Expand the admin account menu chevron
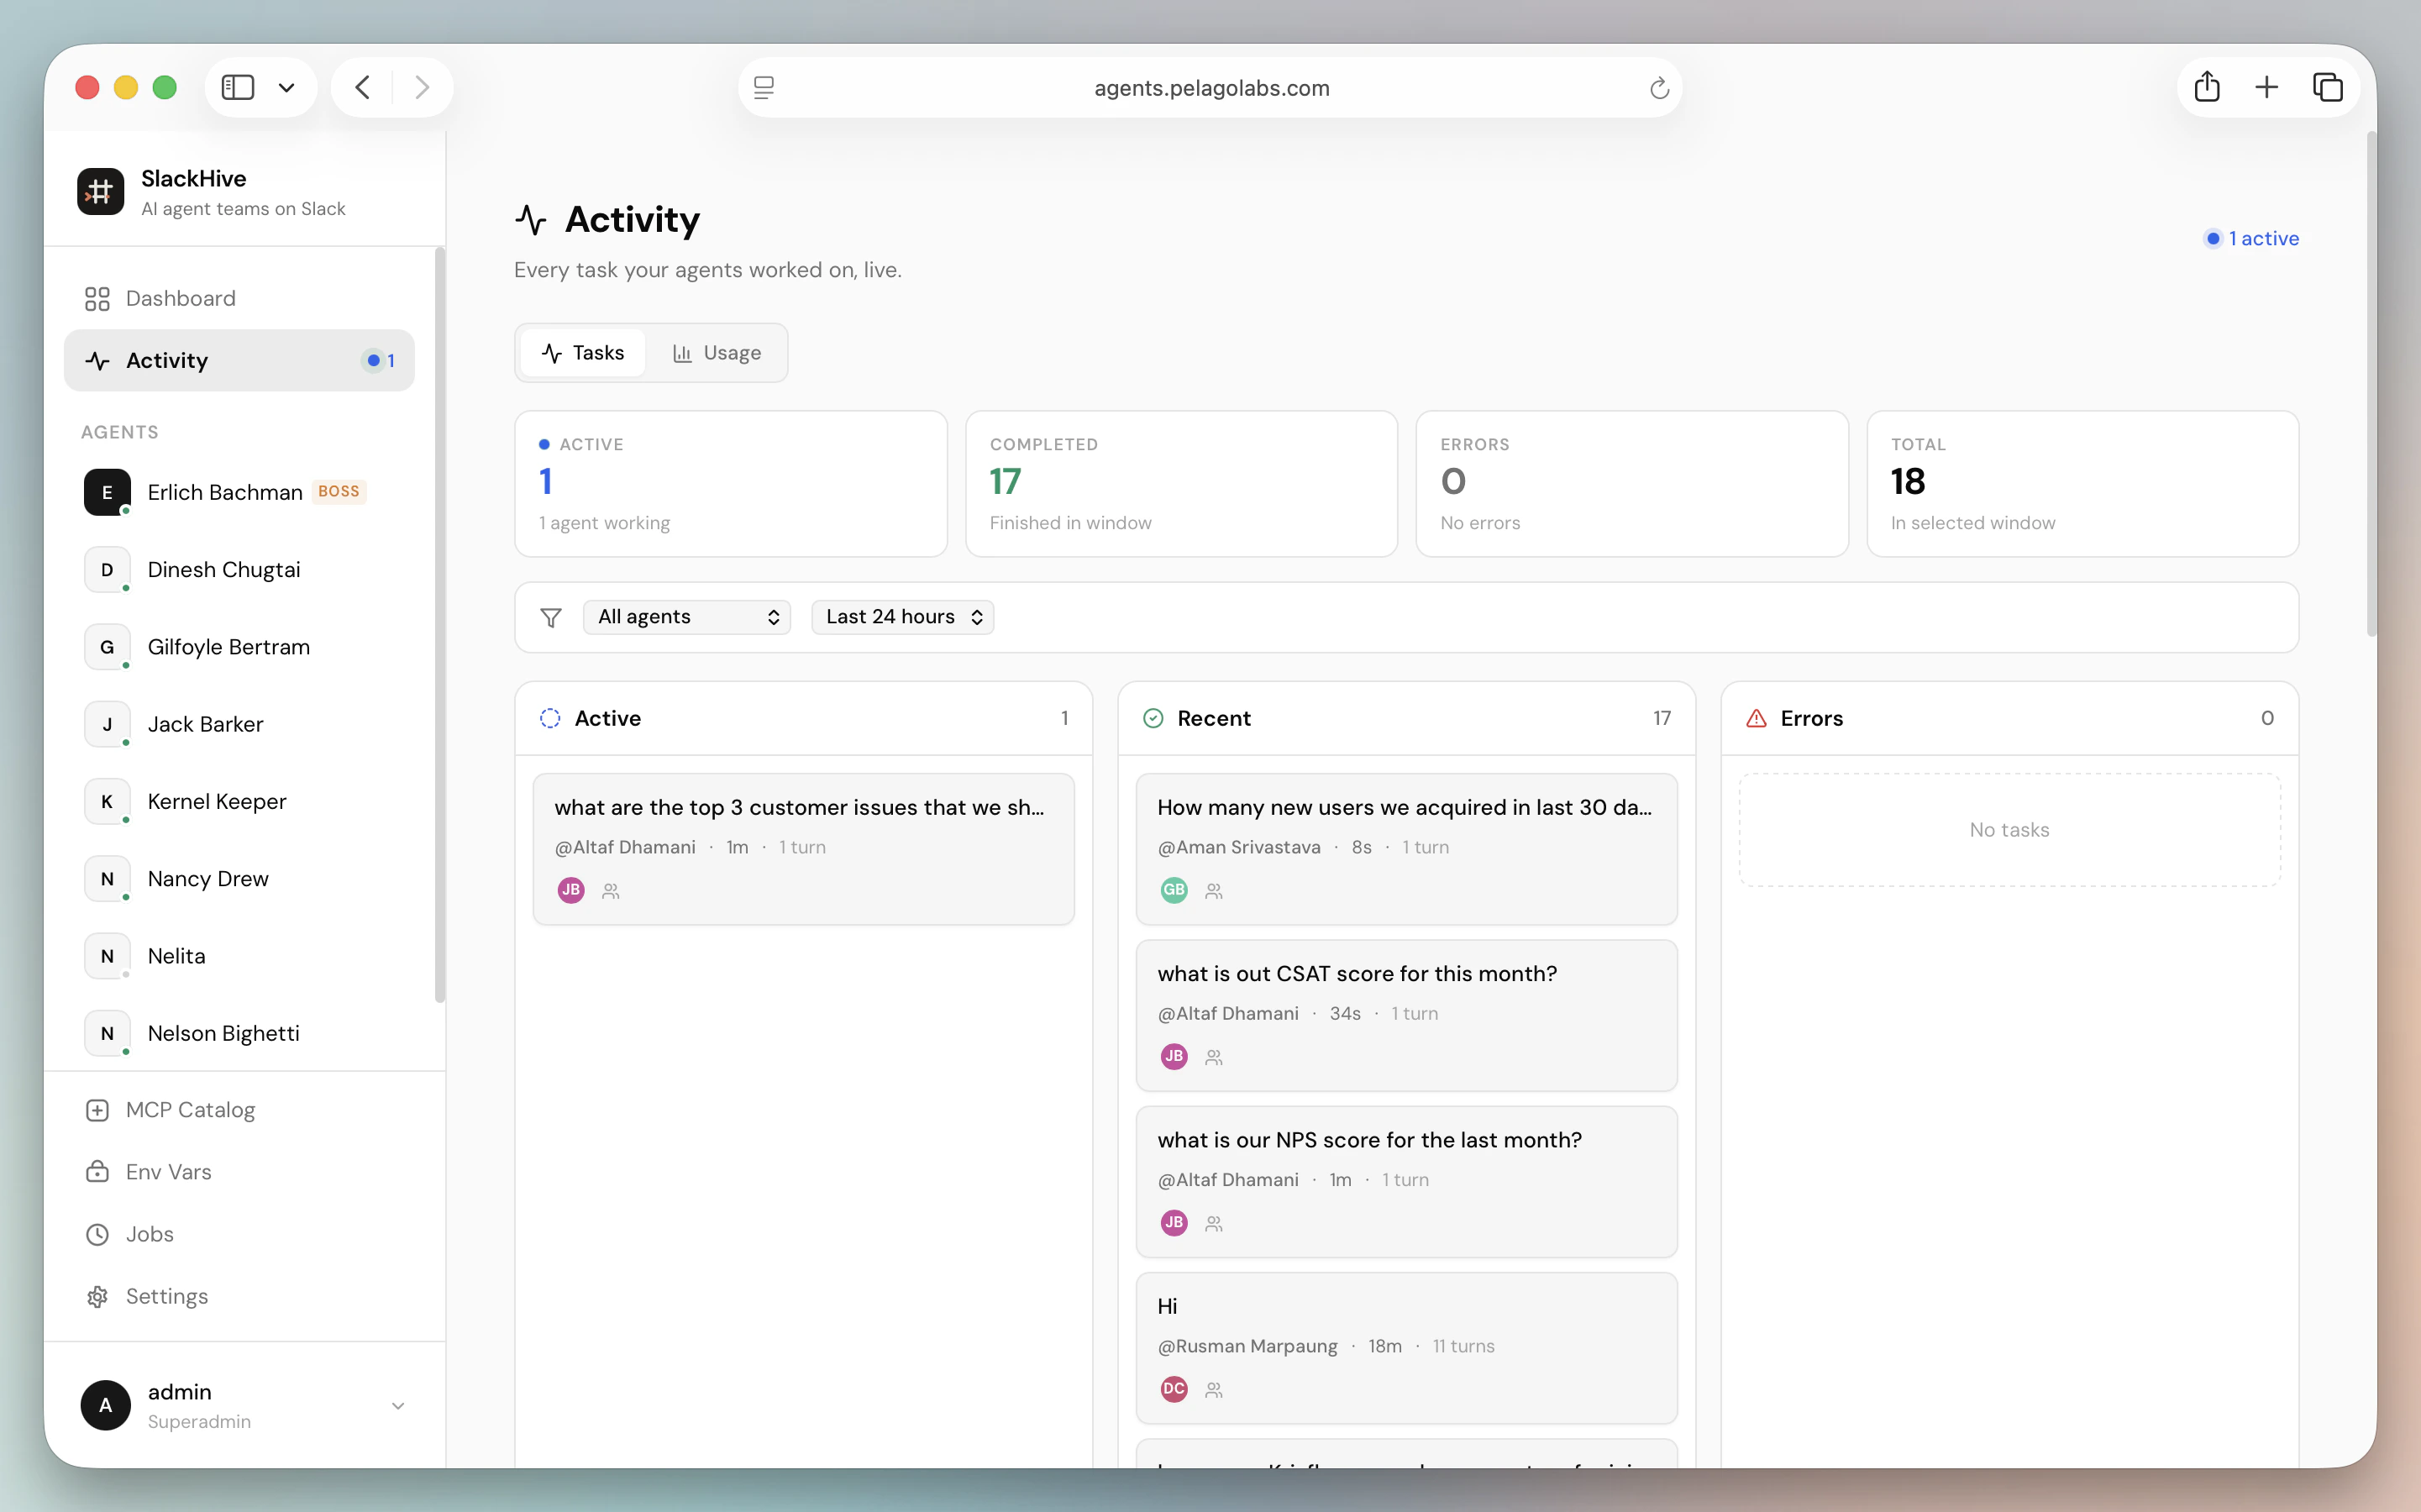This screenshot has height=1512, width=2421. point(398,1406)
